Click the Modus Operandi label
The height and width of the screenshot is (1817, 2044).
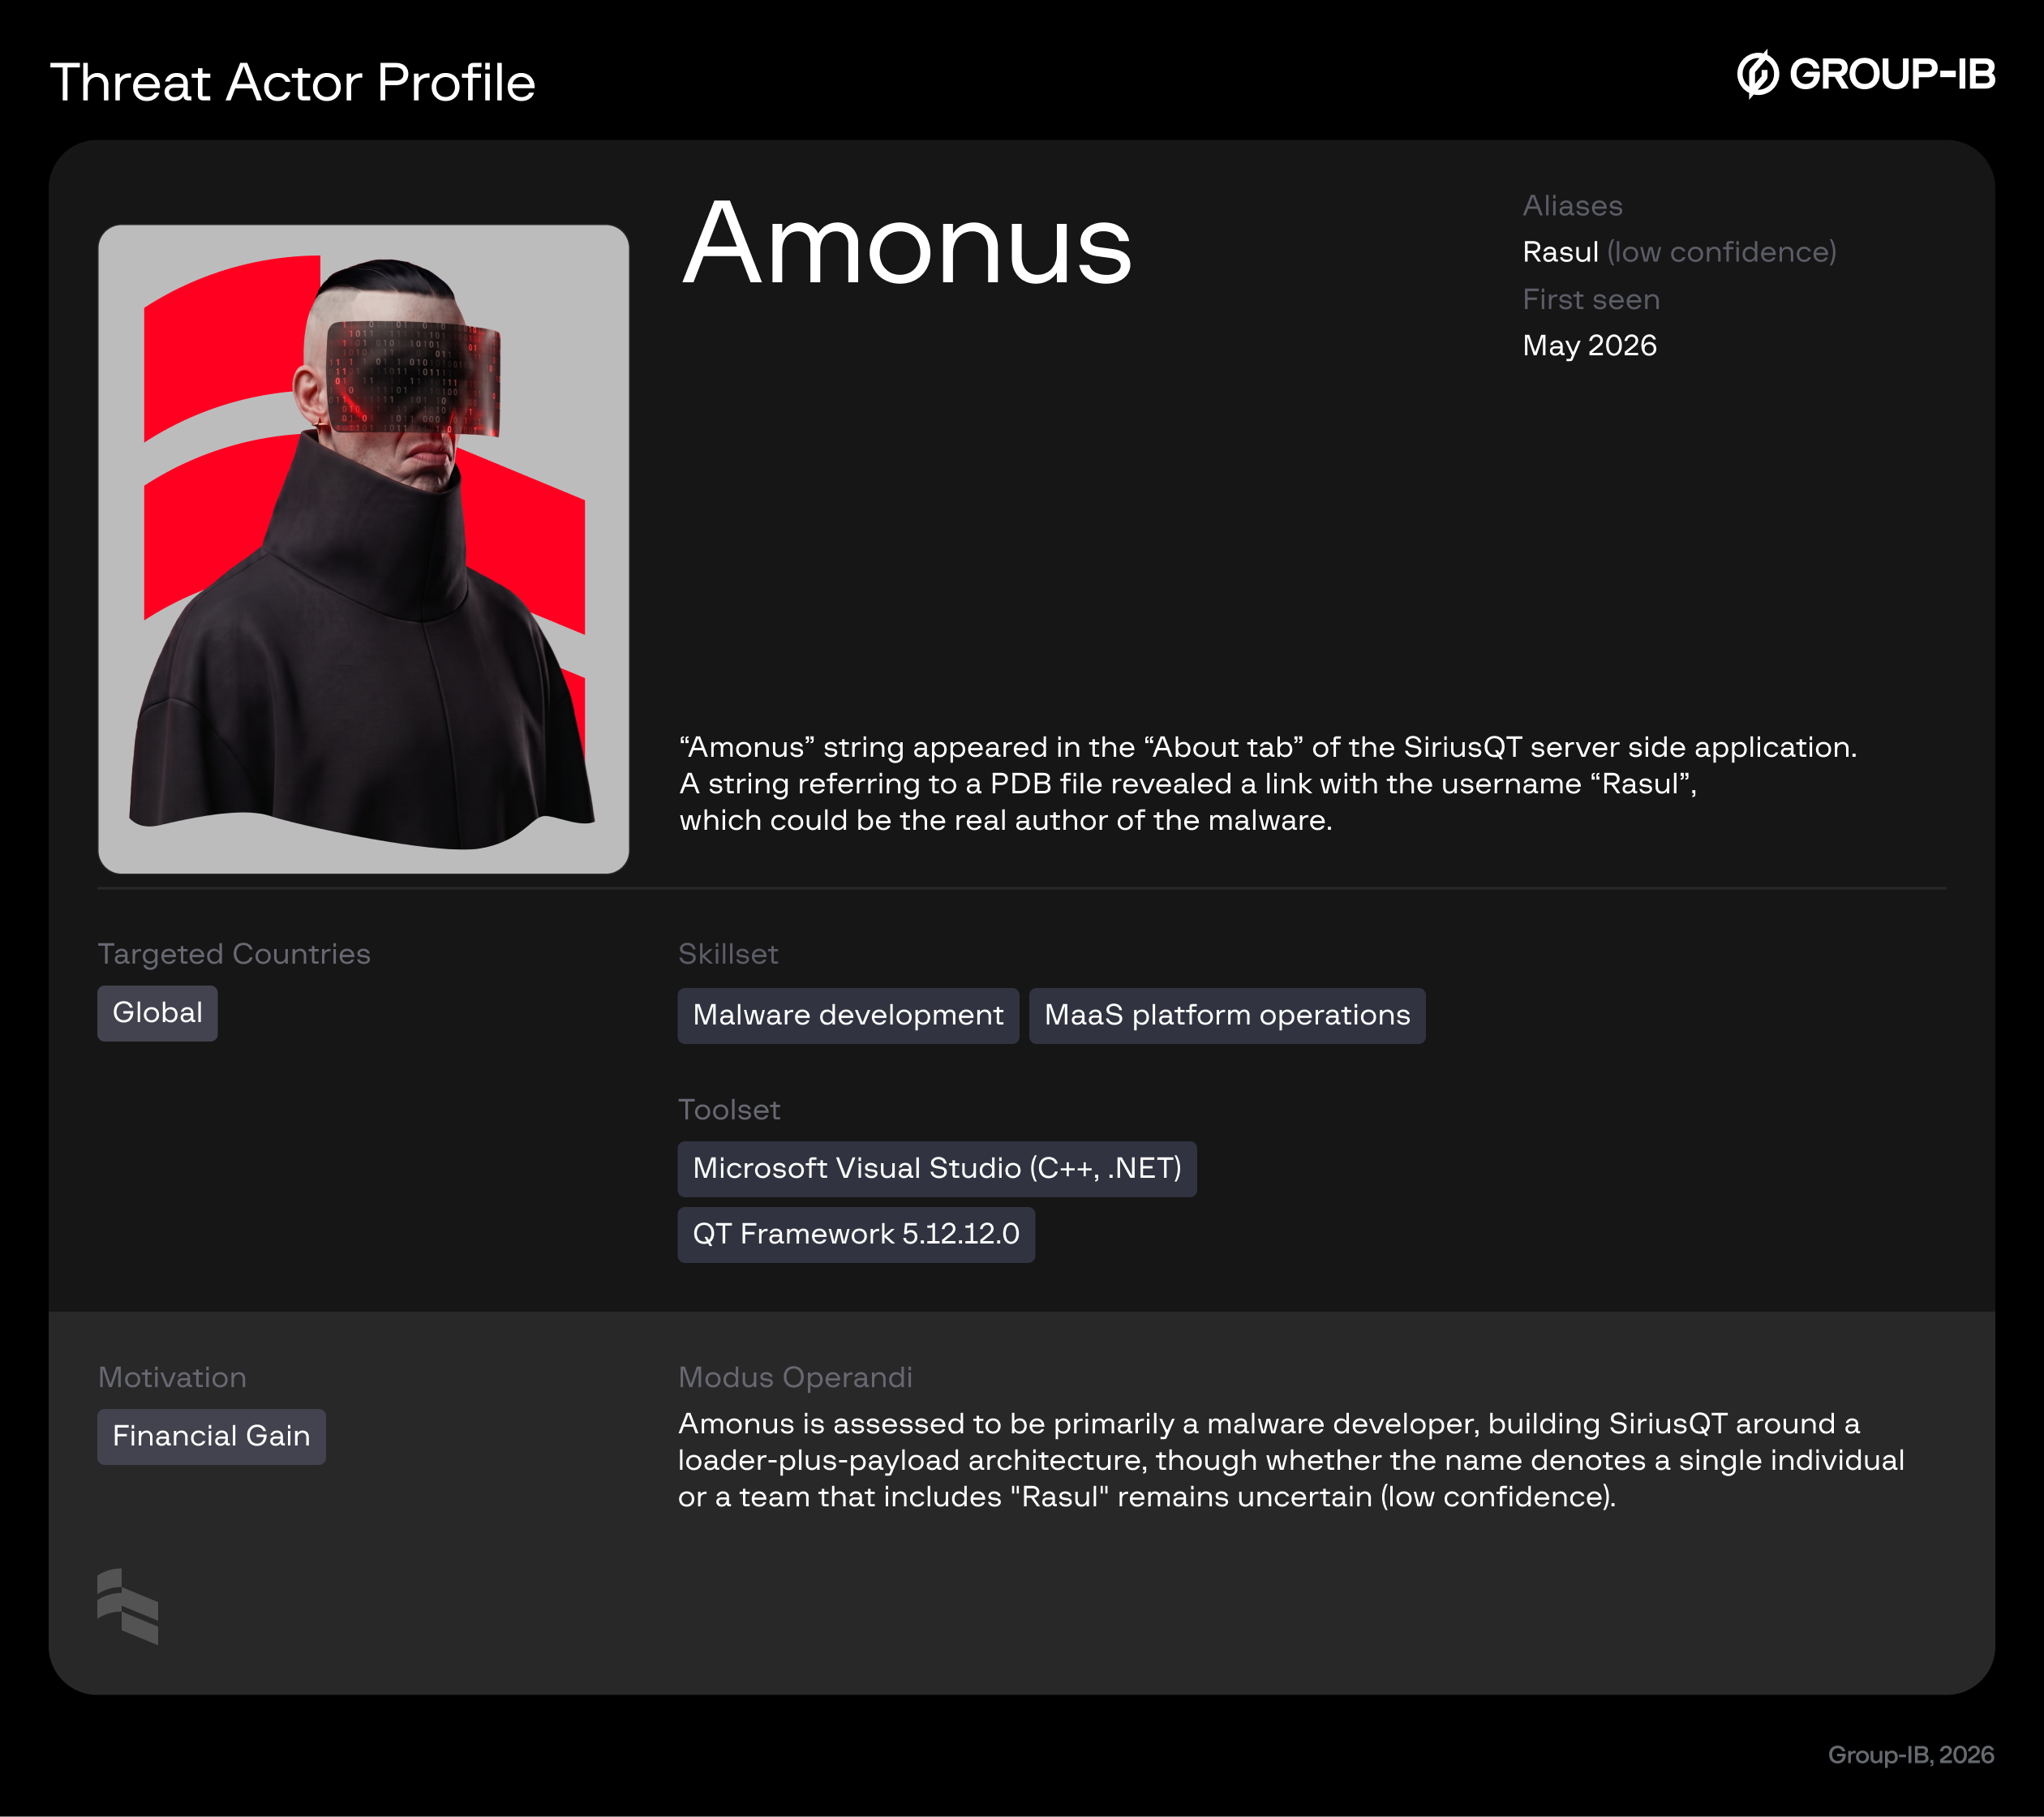(795, 1378)
